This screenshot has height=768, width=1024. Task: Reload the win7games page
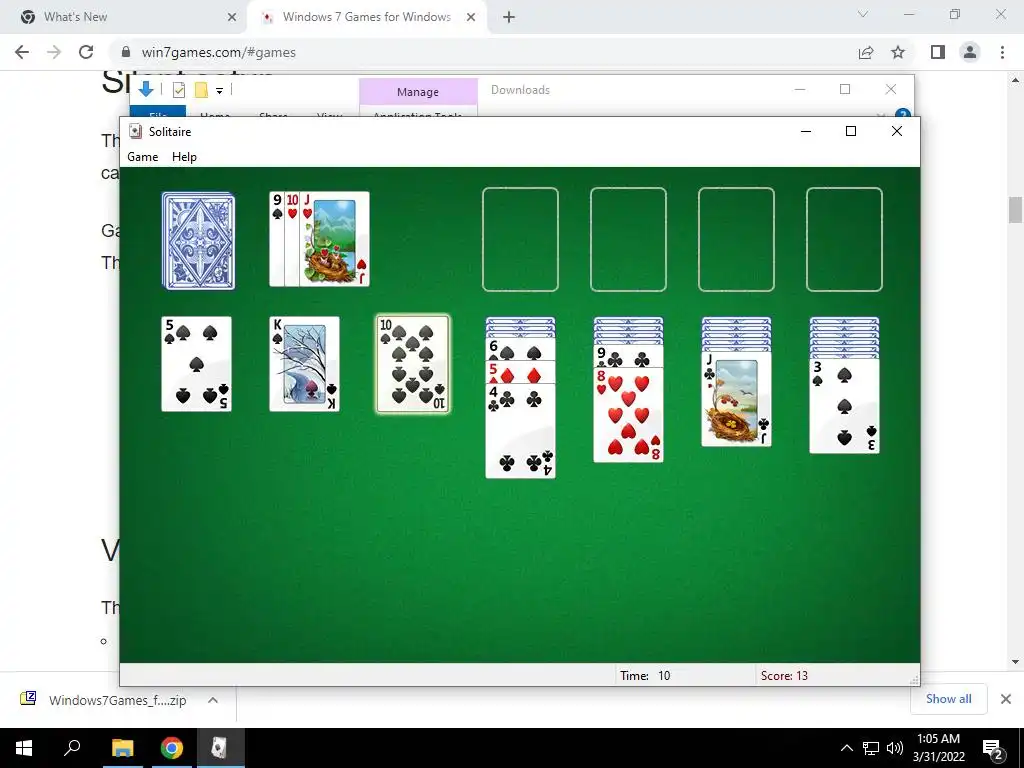pos(86,52)
